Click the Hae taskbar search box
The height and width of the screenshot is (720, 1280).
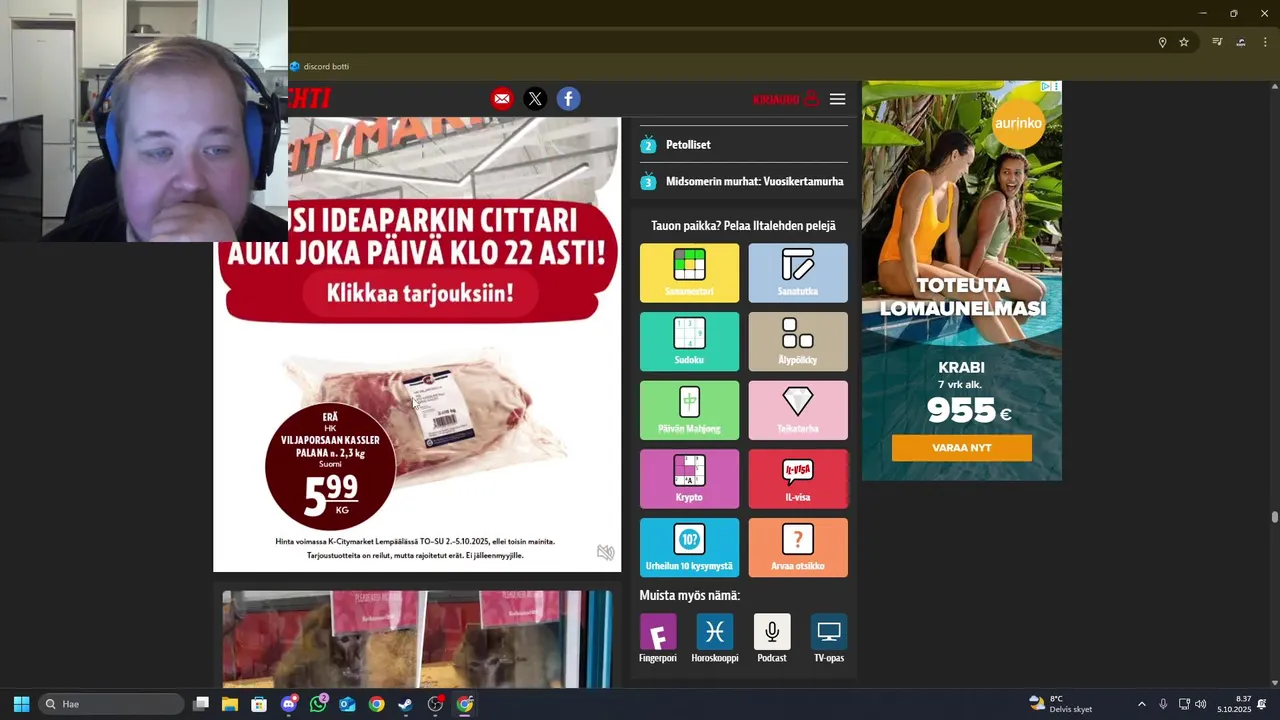coord(111,704)
